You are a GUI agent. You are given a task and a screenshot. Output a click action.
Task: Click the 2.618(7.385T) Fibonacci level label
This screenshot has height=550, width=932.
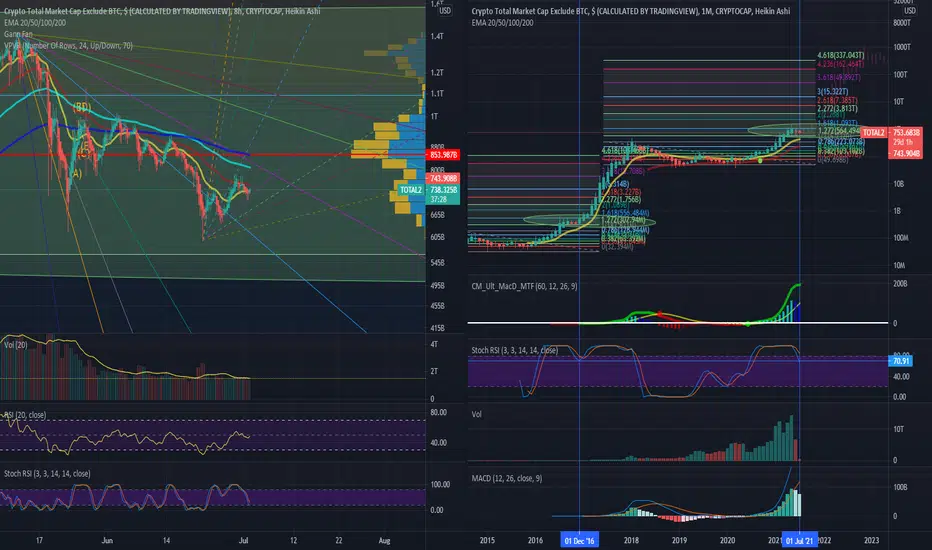coord(837,100)
